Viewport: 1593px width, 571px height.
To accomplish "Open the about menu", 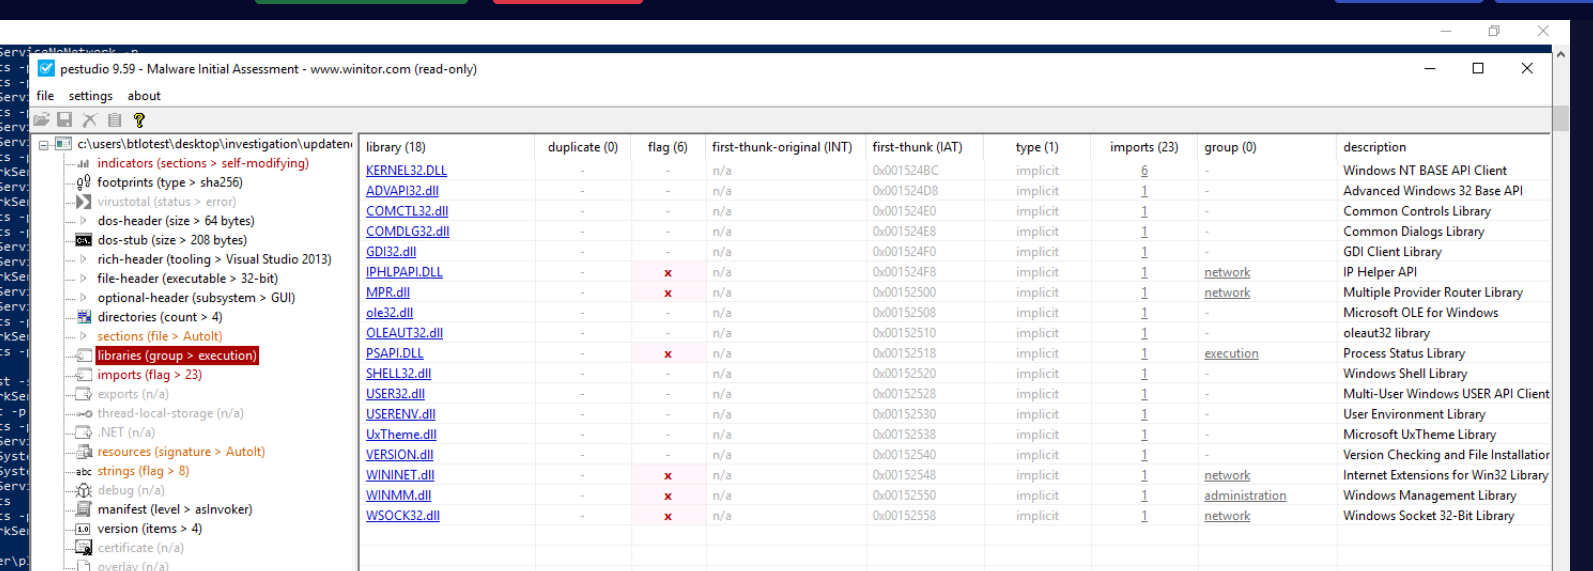I will (x=144, y=96).
